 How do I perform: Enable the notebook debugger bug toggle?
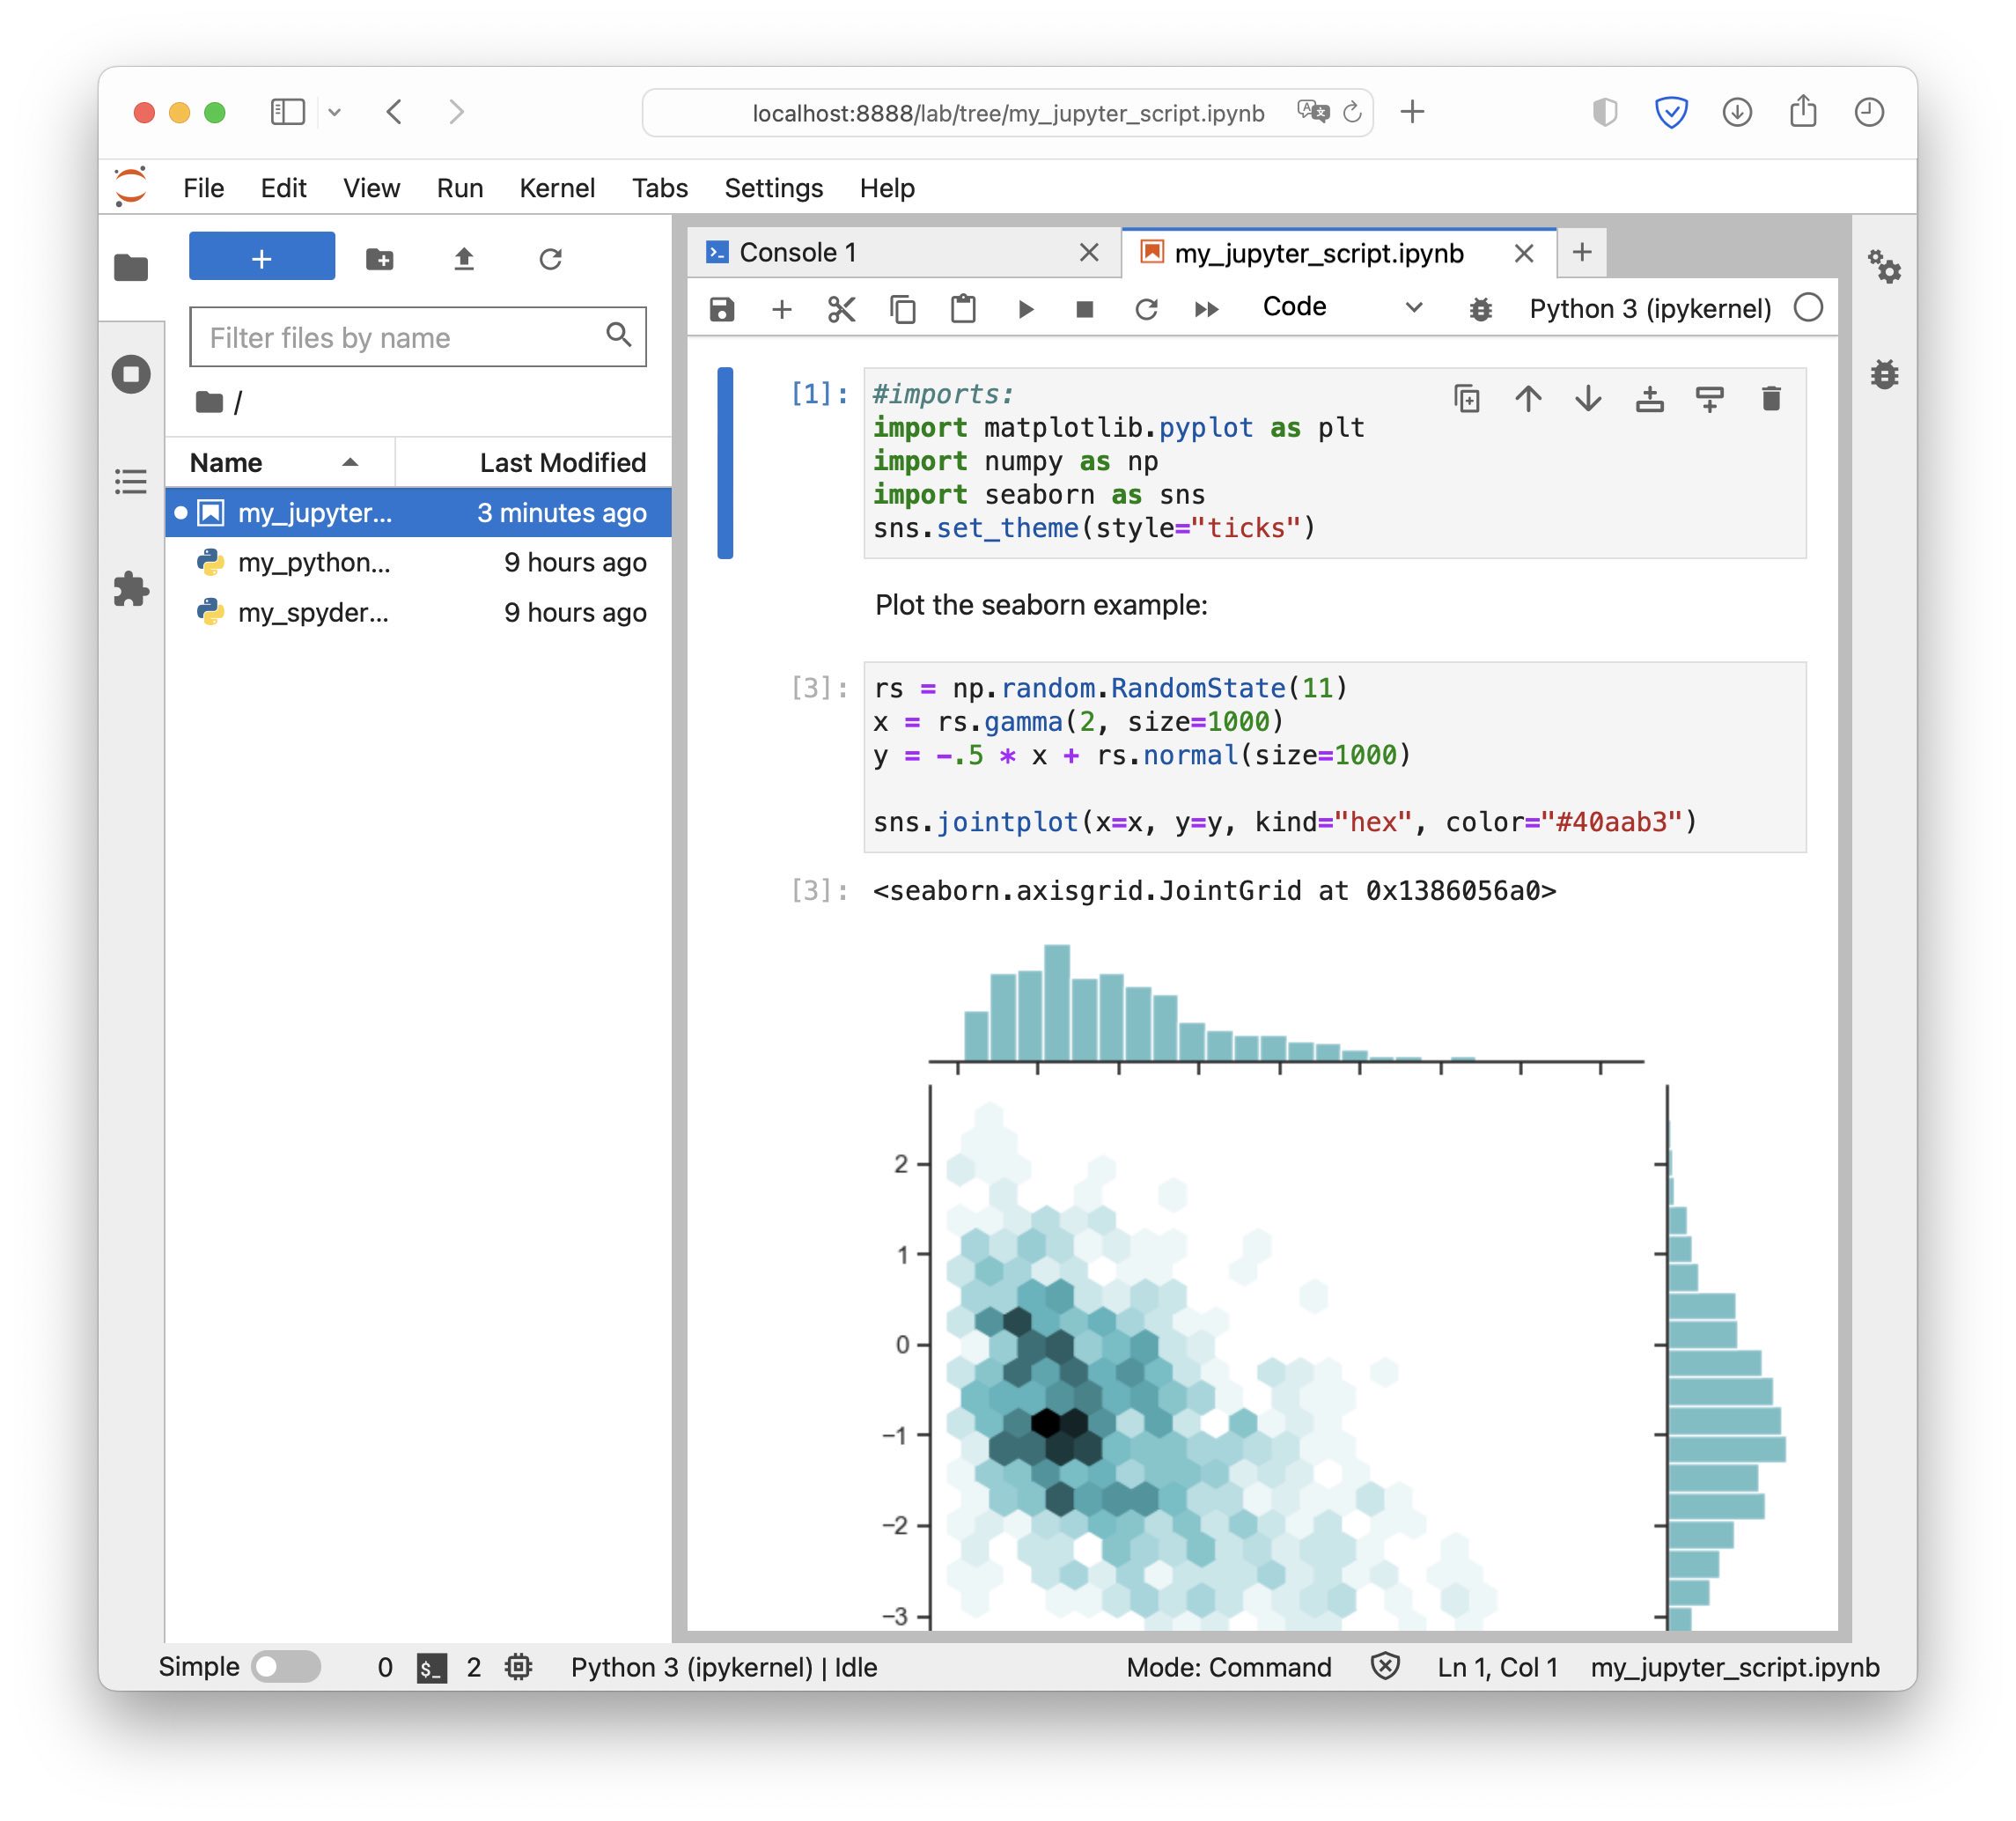click(1480, 309)
